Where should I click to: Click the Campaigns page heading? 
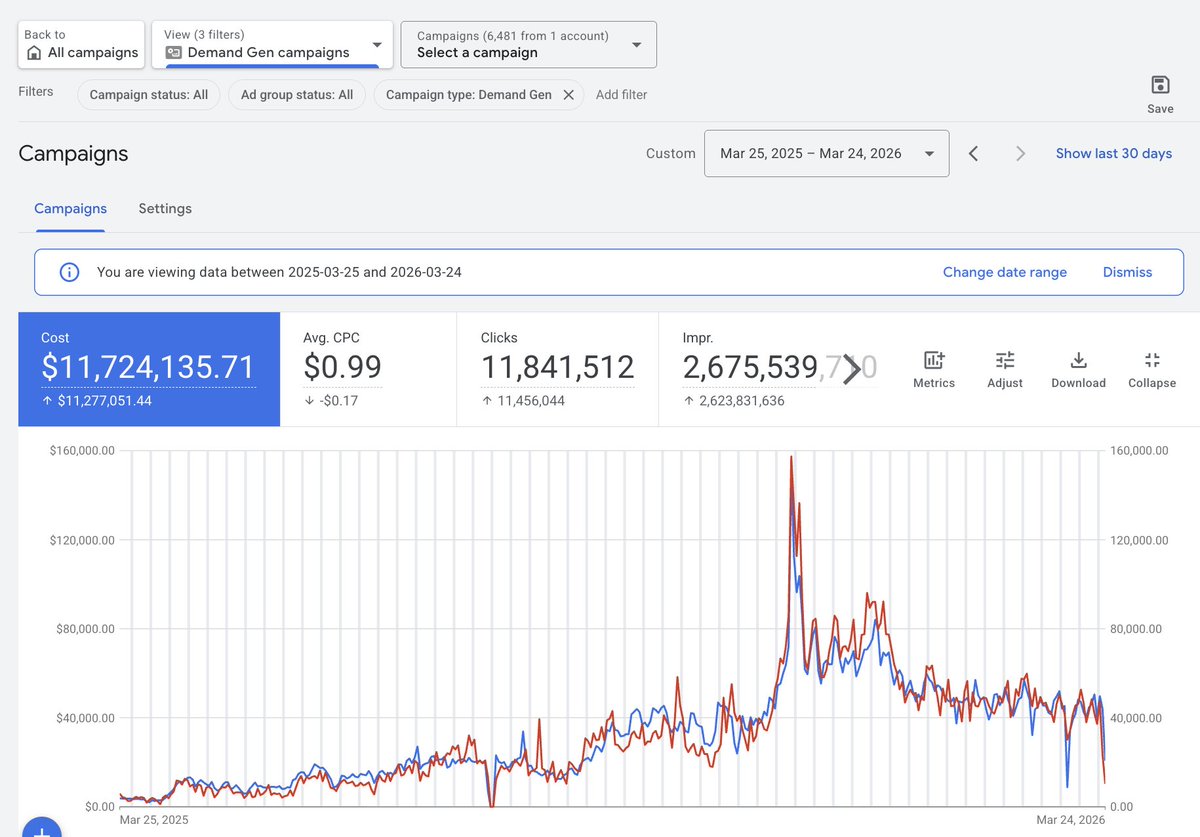coord(73,153)
